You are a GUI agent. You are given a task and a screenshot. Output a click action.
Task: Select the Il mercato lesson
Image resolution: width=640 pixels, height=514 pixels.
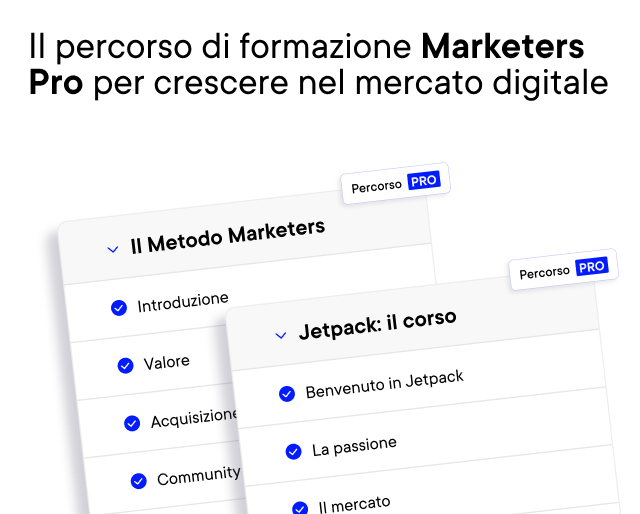coord(354,502)
